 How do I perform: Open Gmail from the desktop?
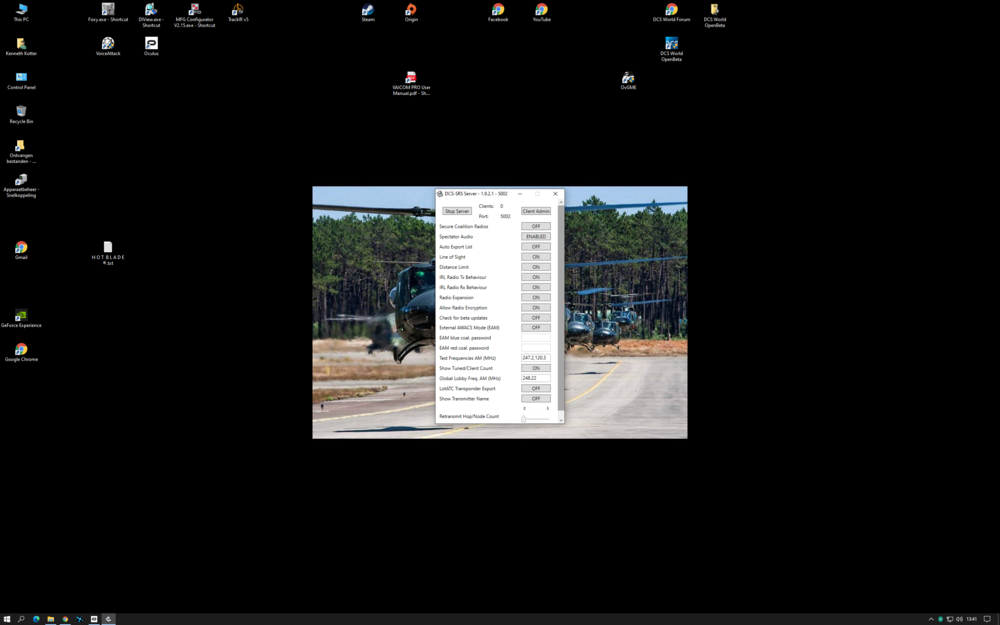tap(21, 250)
